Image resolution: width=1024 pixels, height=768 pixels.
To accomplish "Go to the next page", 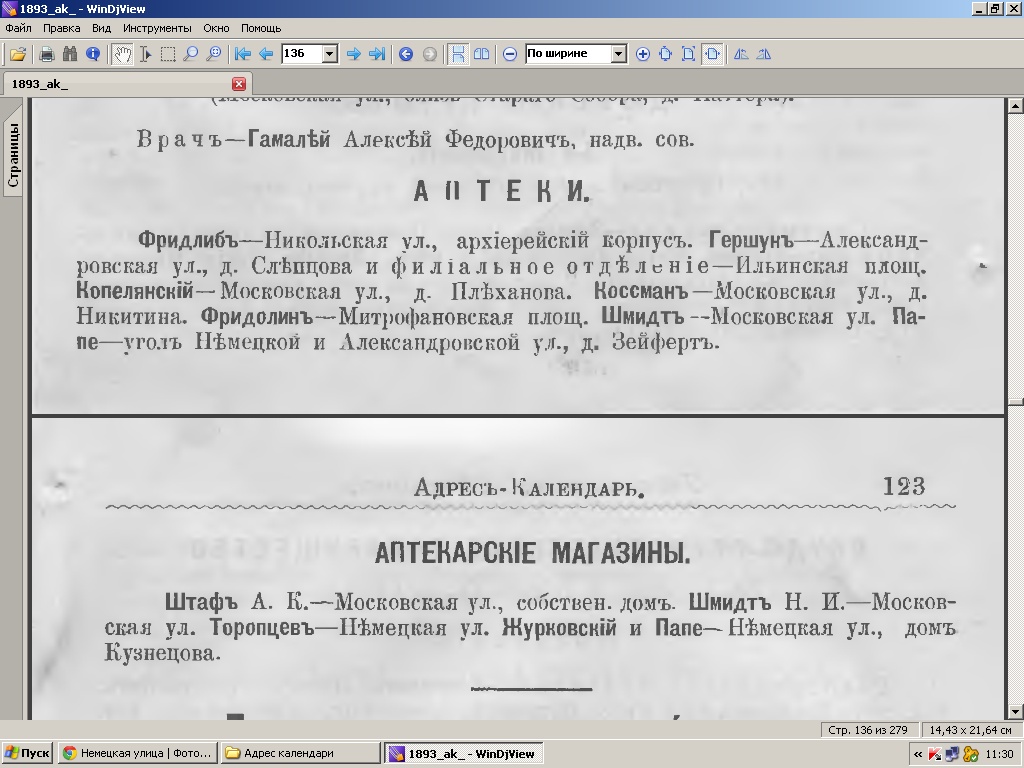I will click(353, 54).
